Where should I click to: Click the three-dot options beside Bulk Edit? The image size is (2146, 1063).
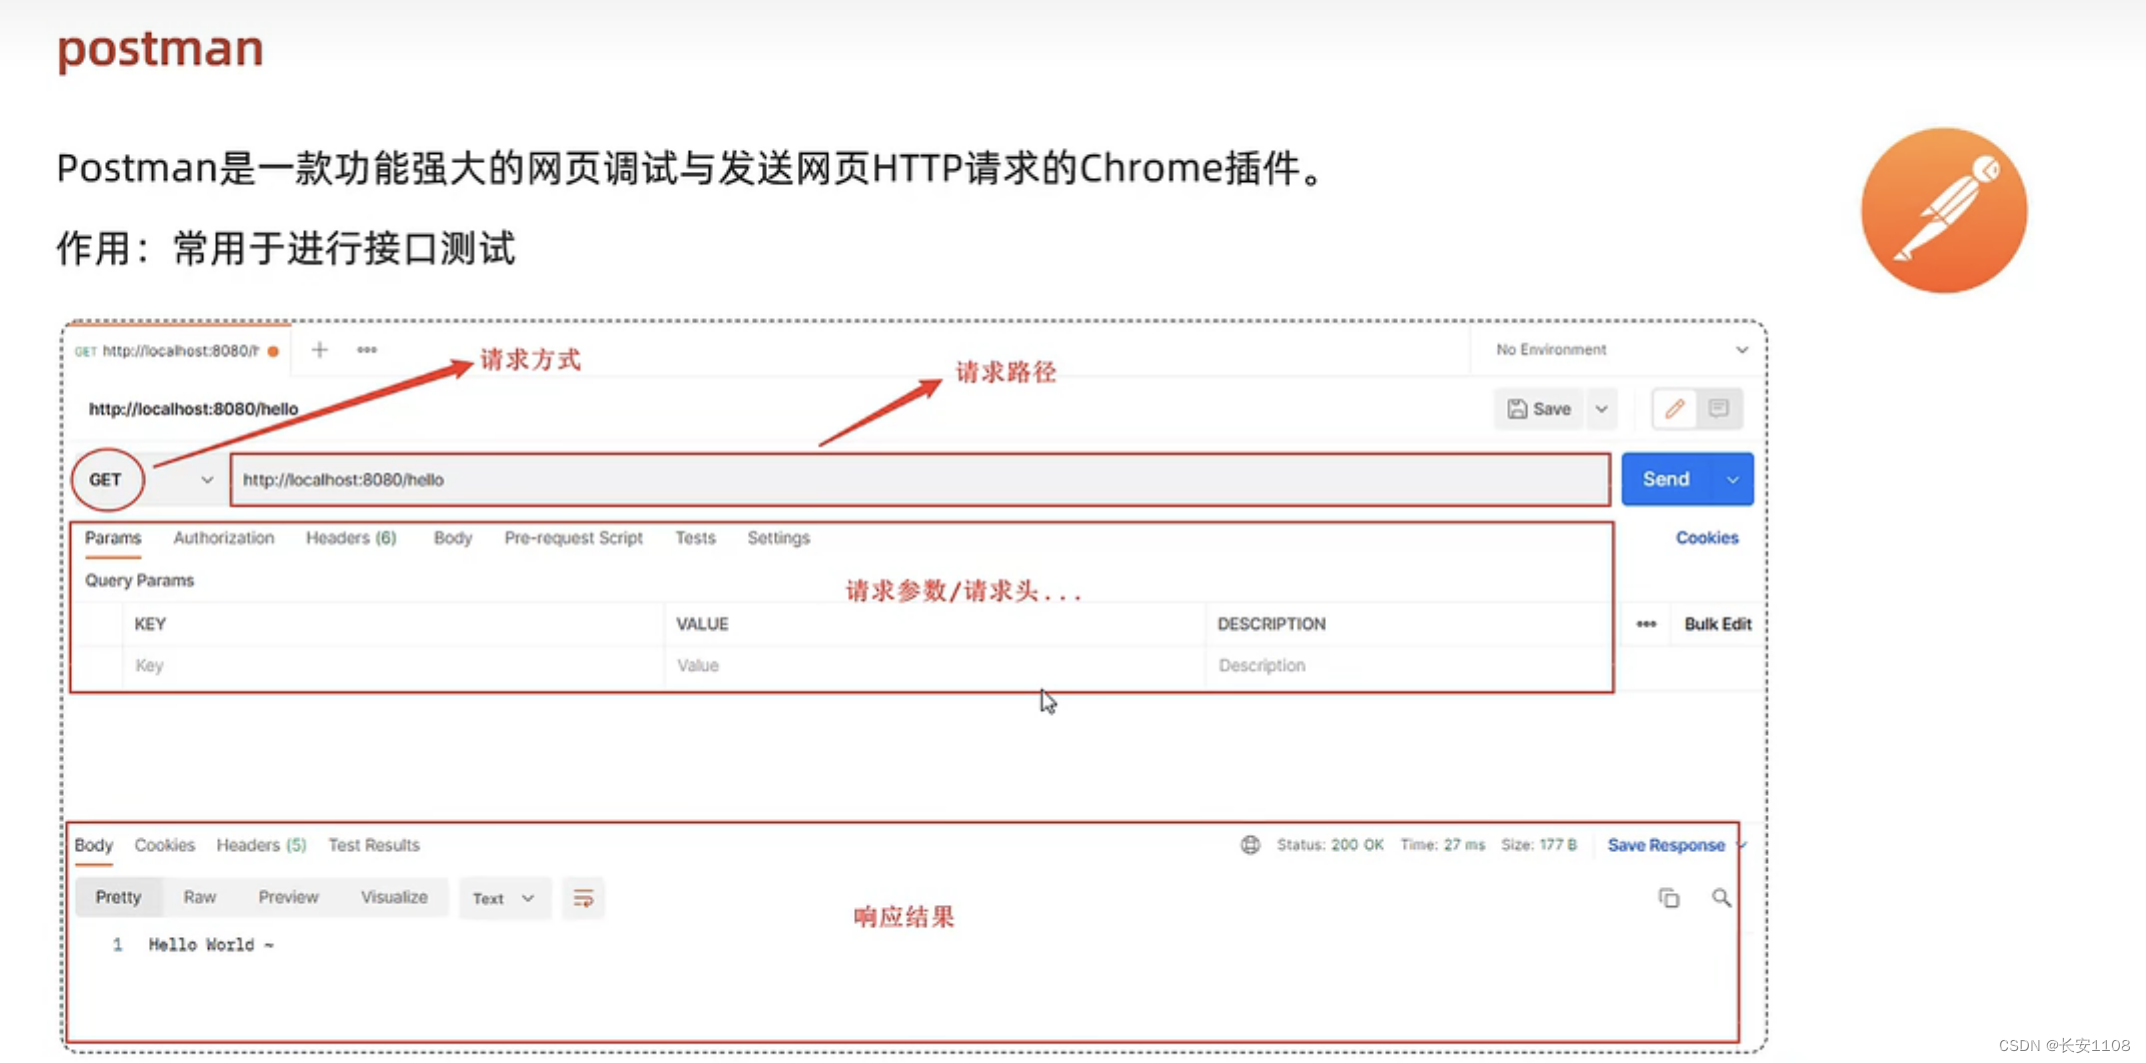click(x=1646, y=624)
